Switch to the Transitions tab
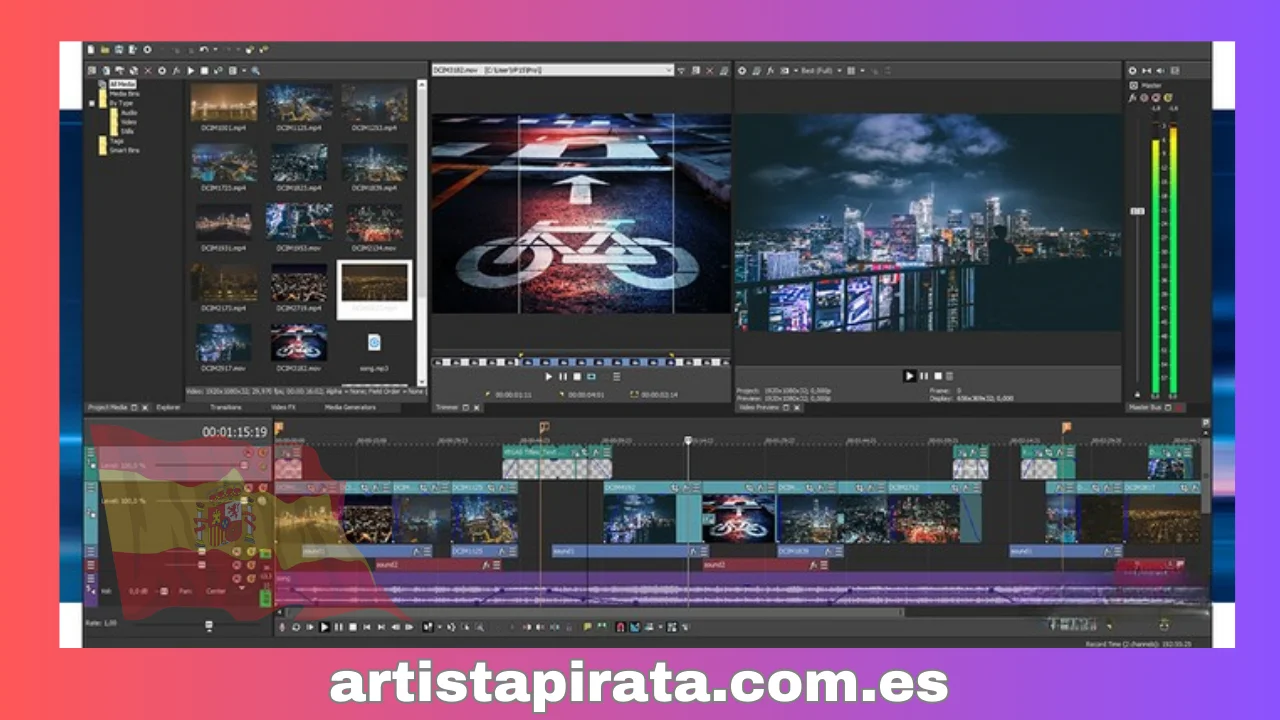 pyautogui.click(x=226, y=408)
